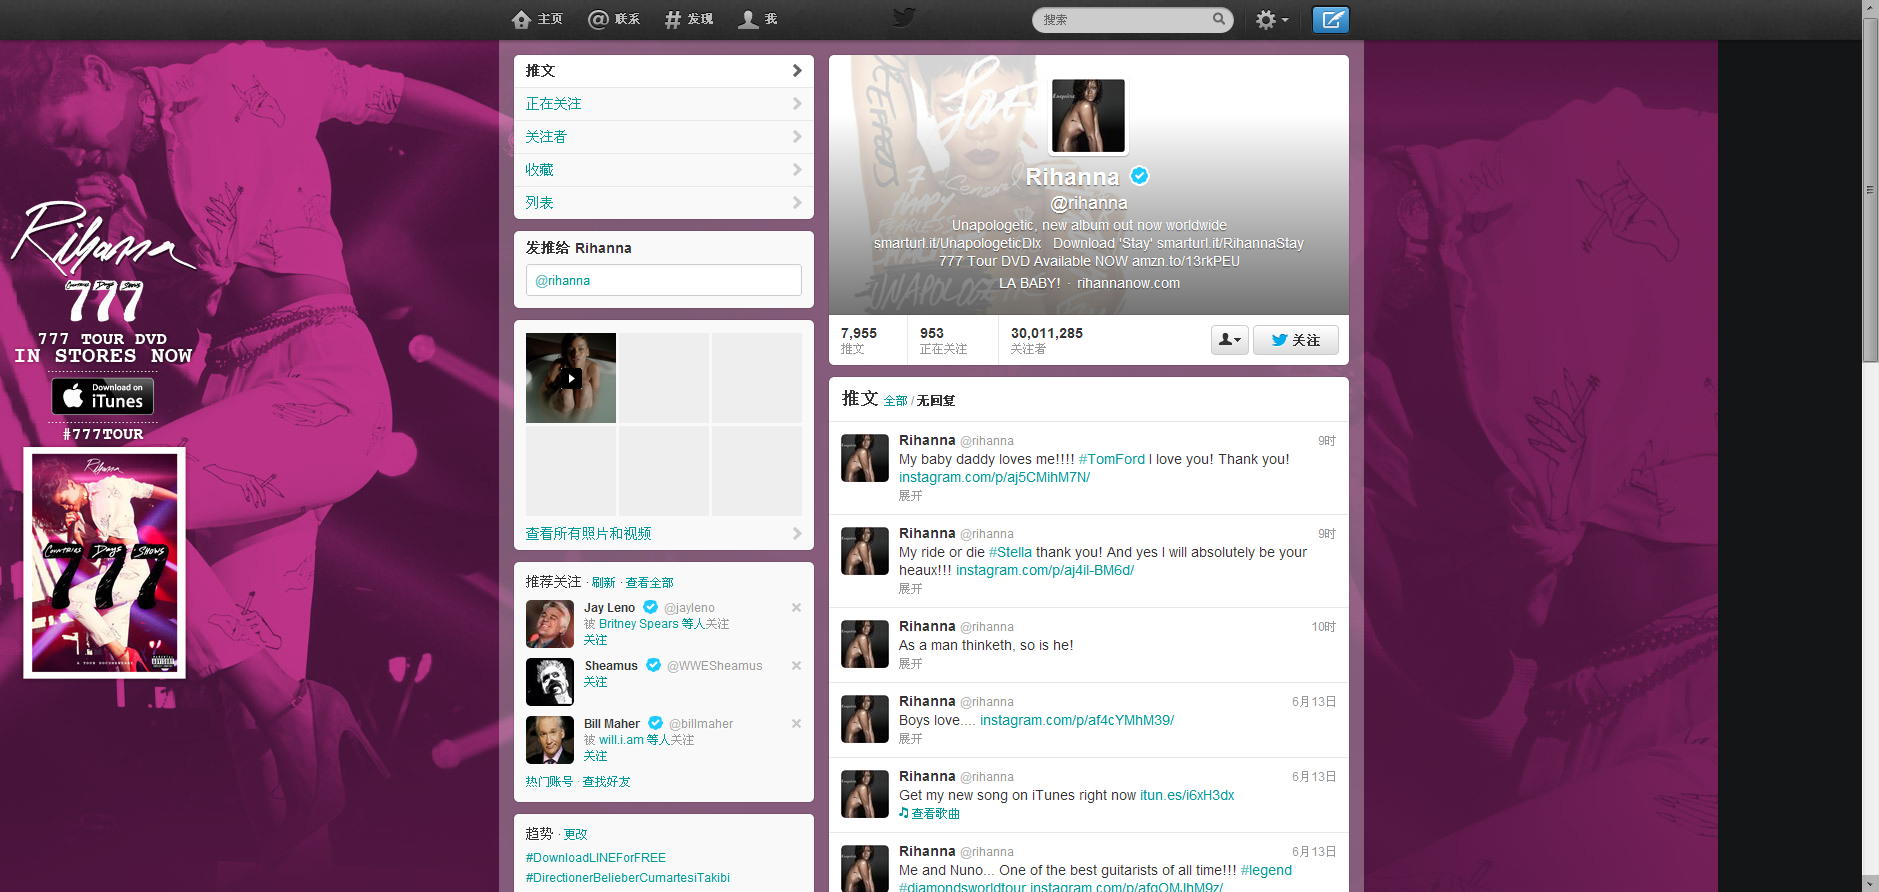The width and height of the screenshot is (1879, 892).
Task: Follow Bill Maher via 关注 link
Action: [x=596, y=756]
